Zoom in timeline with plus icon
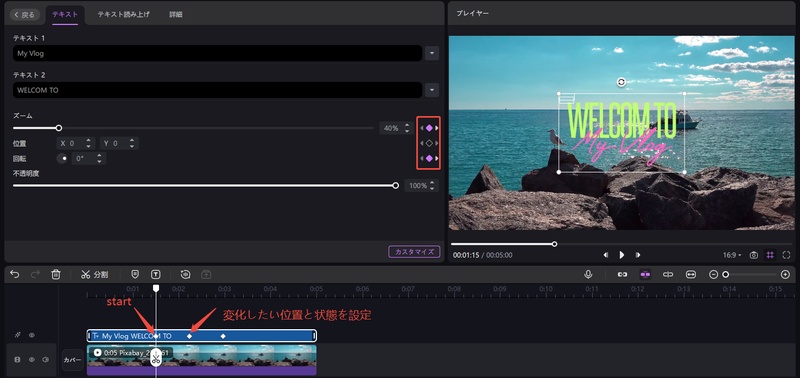 click(x=786, y=274)
